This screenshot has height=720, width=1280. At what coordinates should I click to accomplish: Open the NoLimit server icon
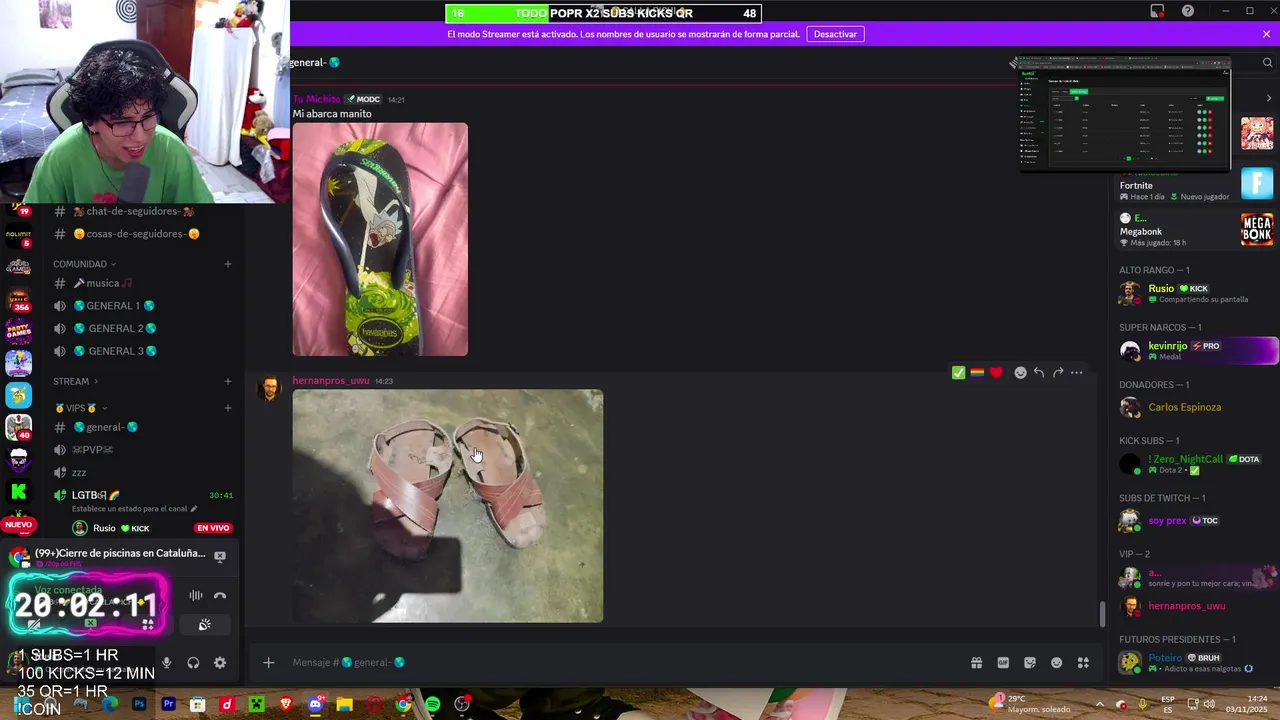[18, 236]
